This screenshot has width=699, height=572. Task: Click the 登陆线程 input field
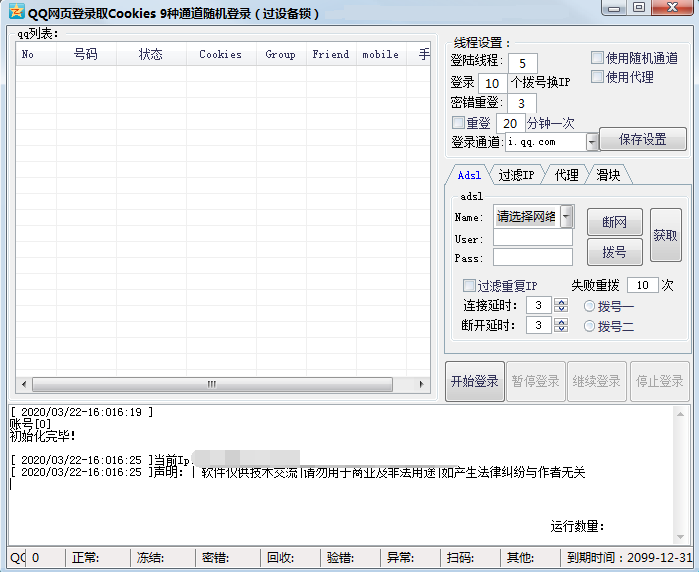click(x=522, y=63)
